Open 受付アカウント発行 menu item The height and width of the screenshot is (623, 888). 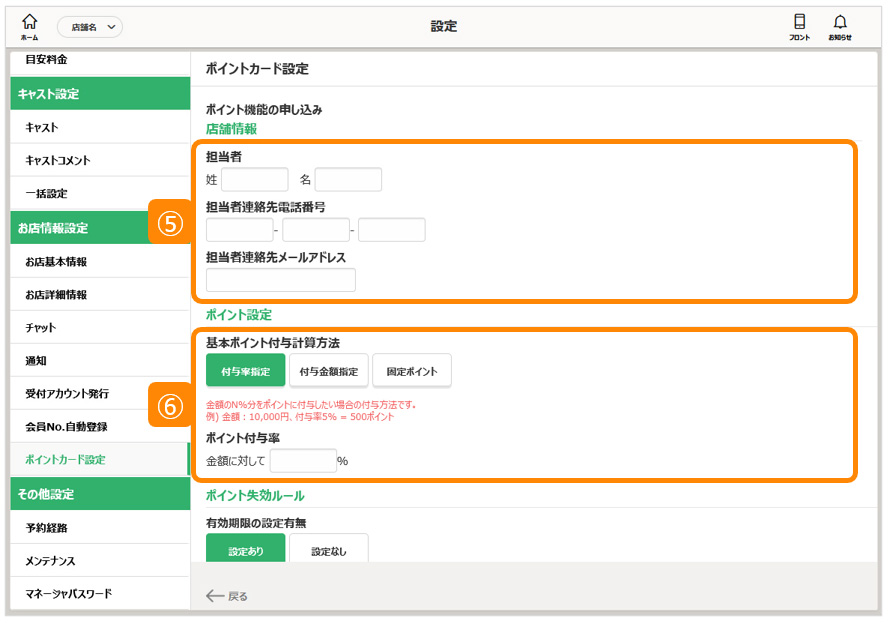pyautogui.click(x=67, y=394)
